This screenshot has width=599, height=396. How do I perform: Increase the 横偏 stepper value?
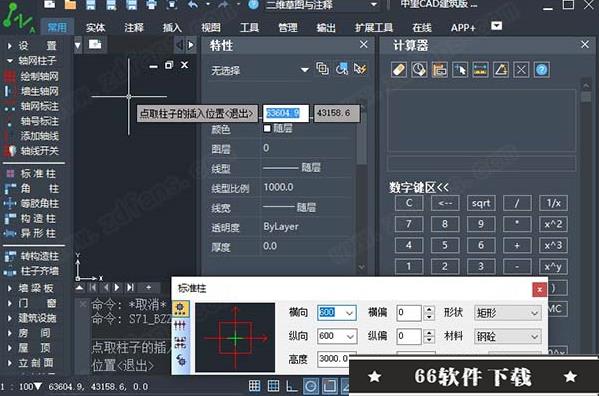click(429, 309)
